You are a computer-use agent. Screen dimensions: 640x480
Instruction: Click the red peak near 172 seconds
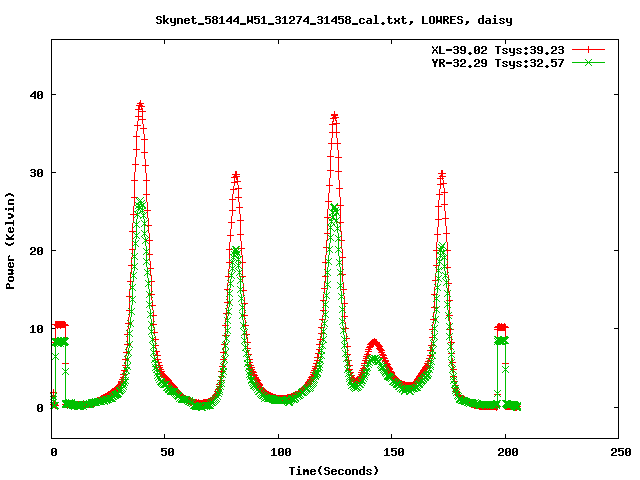tap(442, 176)
